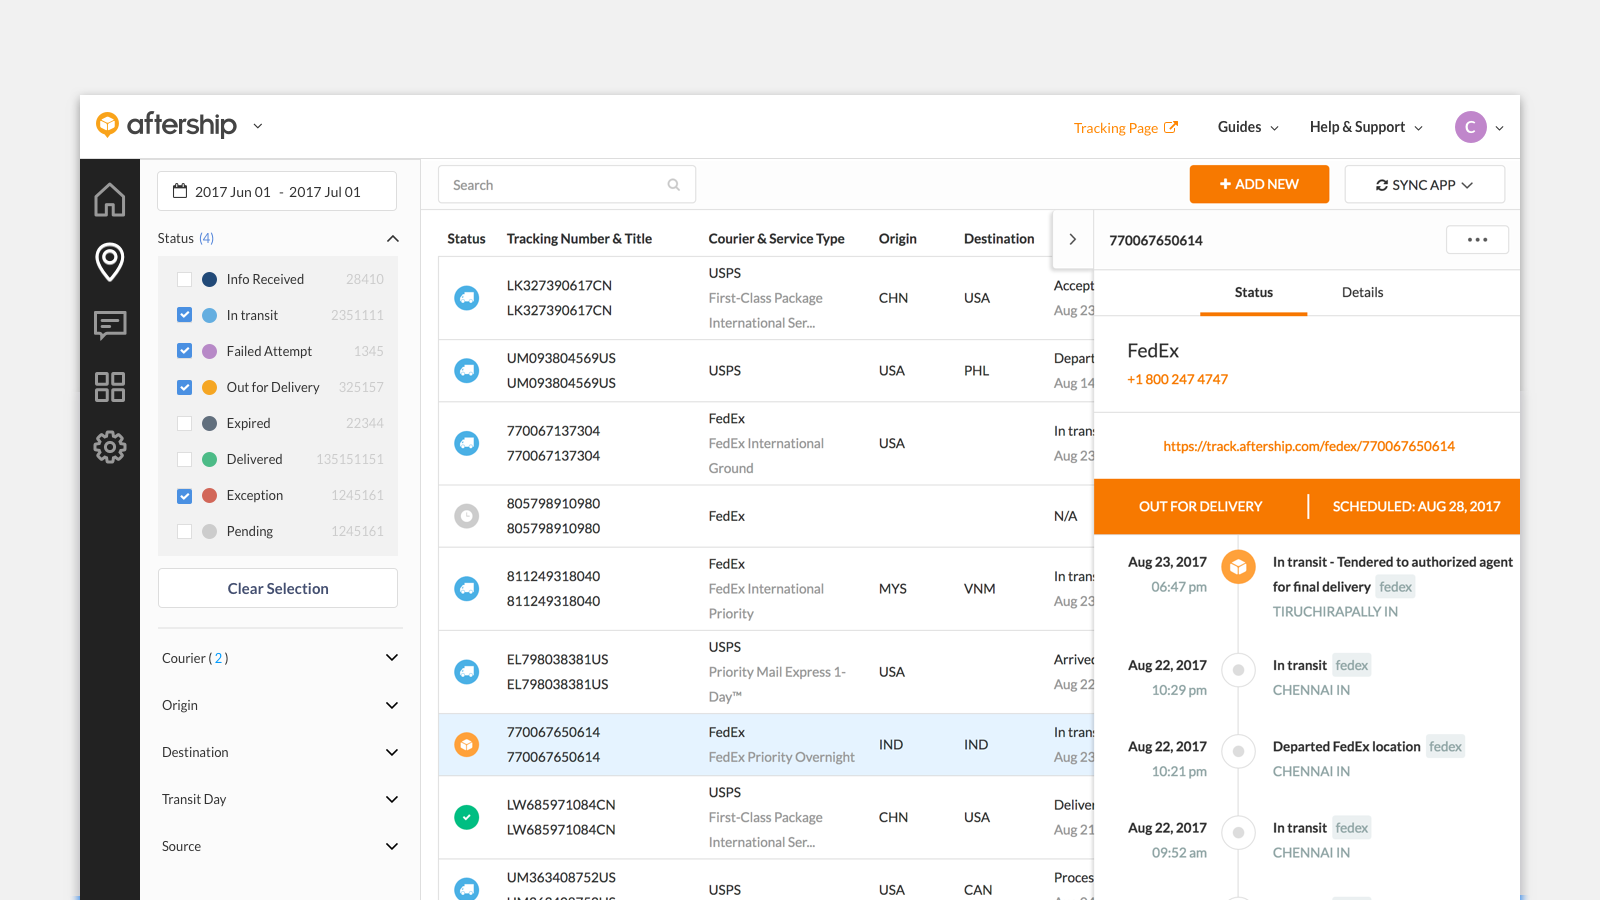Click the fedex tag on Departed FedEx location
This screenshot has width=1600, height=900.
[1445, 746]
